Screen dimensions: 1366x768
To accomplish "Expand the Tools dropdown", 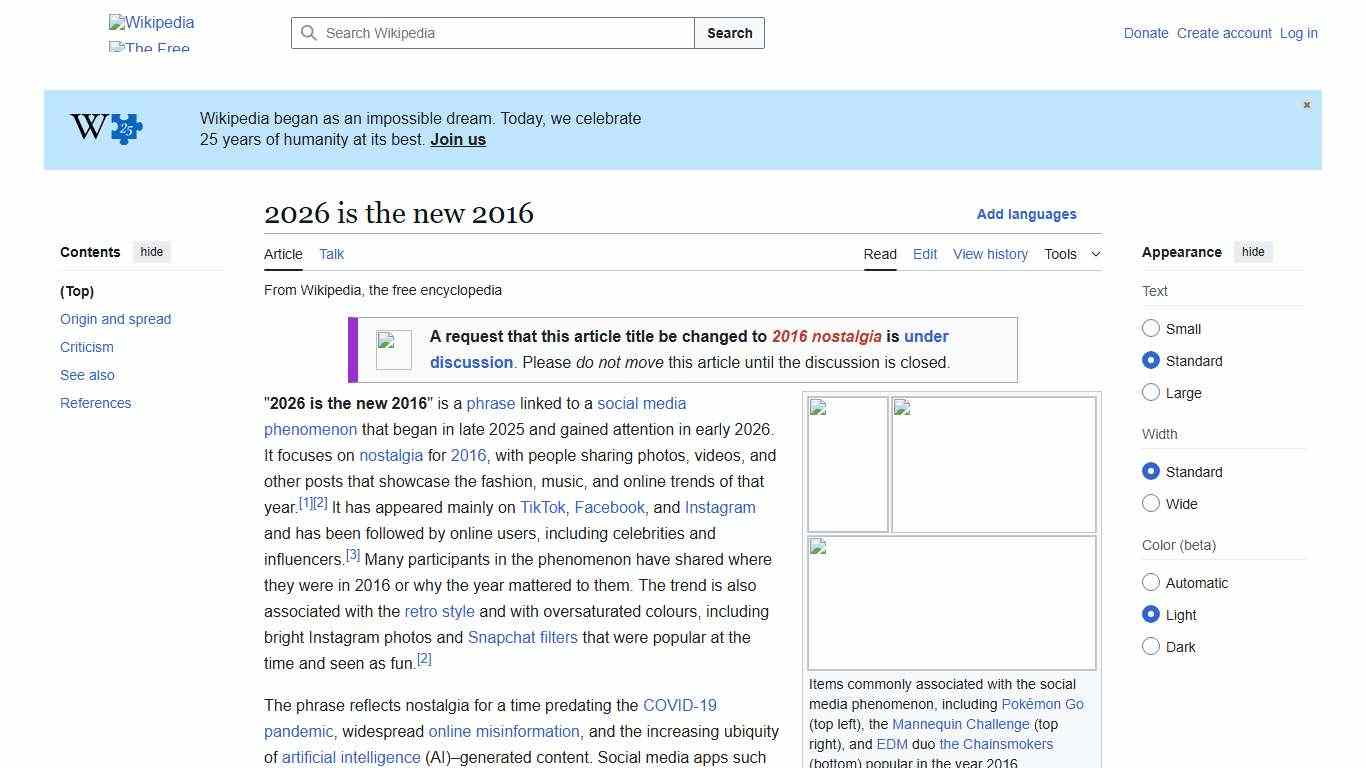I will [1072, 254].
